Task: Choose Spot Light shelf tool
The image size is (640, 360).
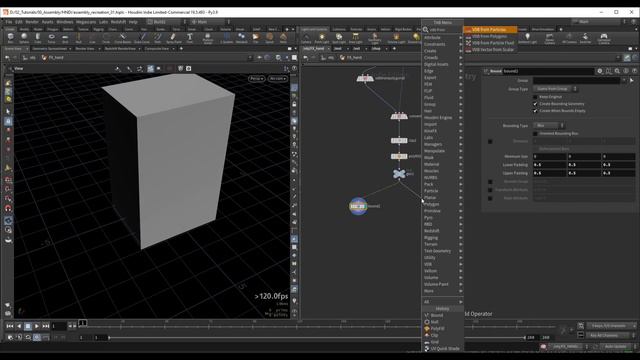Action: (338, 38)
